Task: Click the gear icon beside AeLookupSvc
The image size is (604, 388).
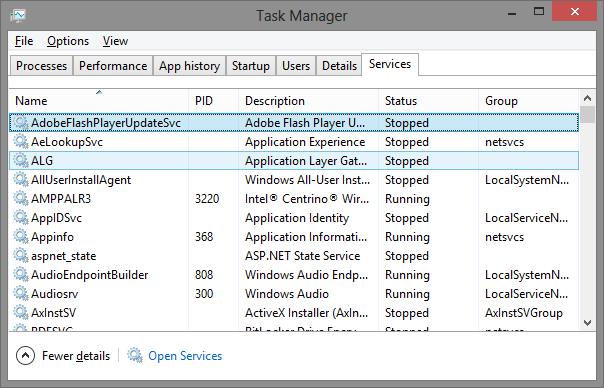Action: [x=21, y=142]
